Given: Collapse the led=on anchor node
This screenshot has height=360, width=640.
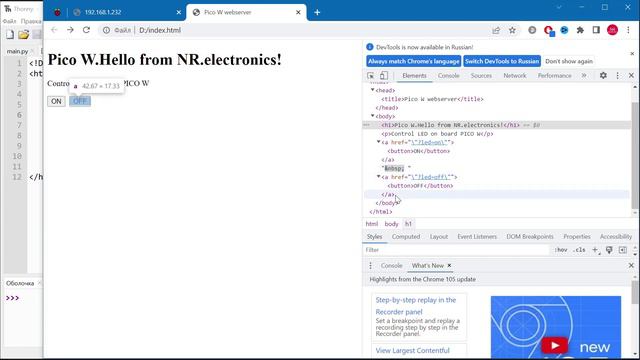Looking at the screenshot, I should click(x=378, y=142).
